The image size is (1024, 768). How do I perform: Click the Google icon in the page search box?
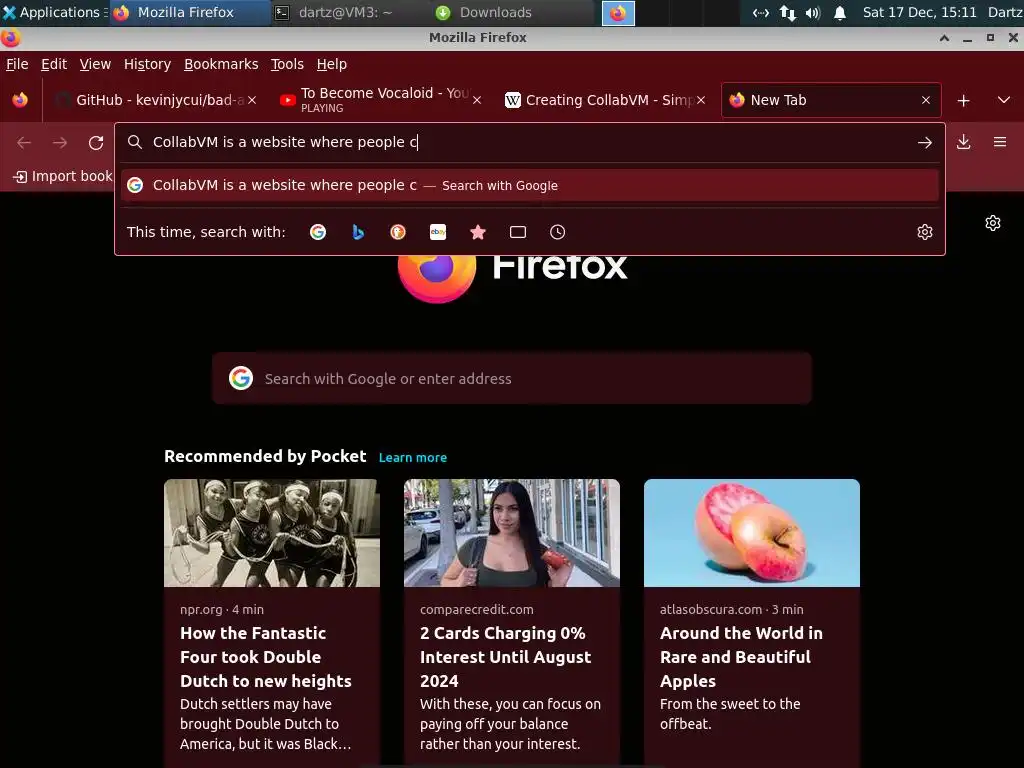[x=241, y=378]
